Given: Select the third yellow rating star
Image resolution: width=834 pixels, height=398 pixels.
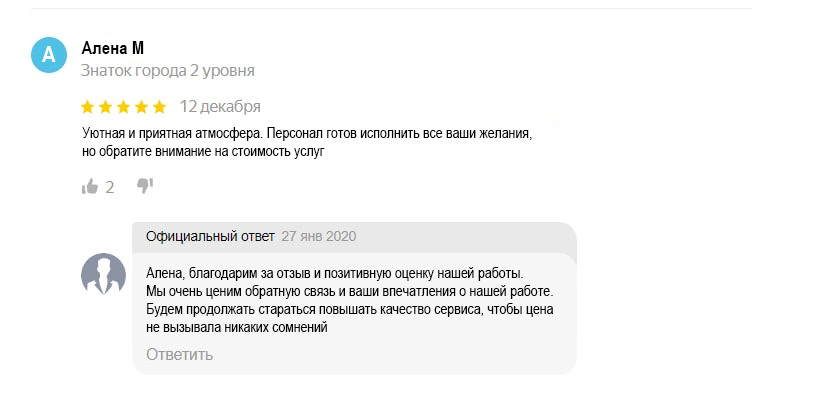Looking at the screenshot, I should tap(123, 107).
